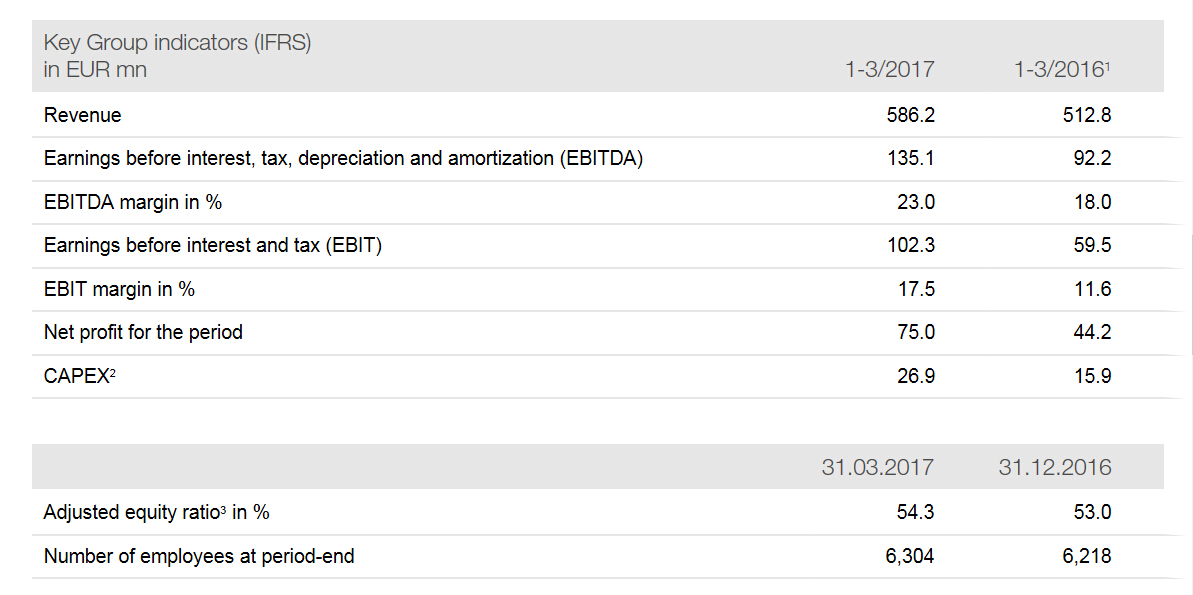Image resolution: width=1193 pixels, height=595 pixels.
Task: Click Number of employees at period-end label
Action: point(199,556)
